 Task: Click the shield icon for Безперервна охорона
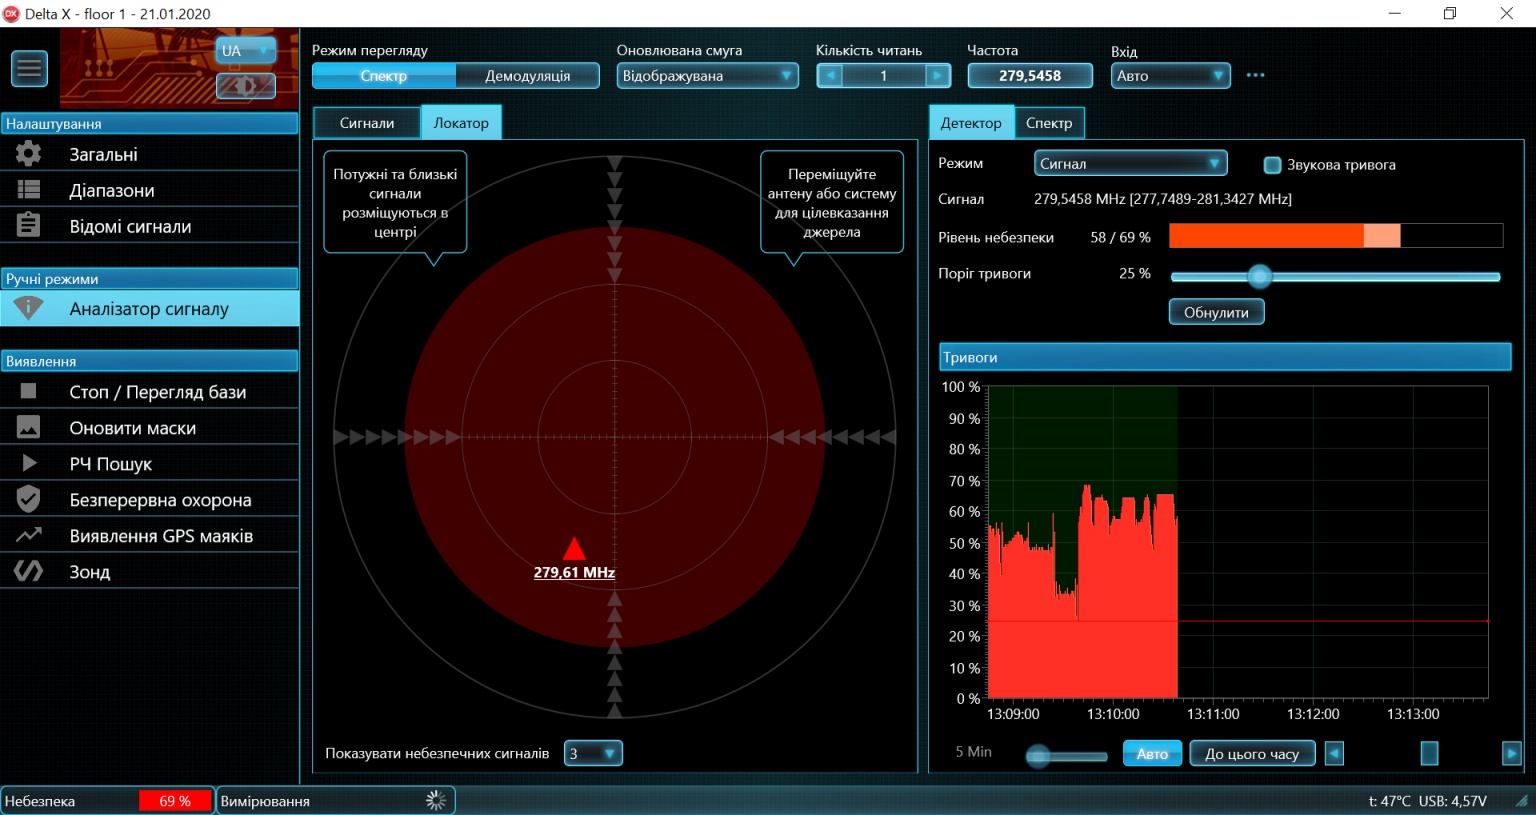pyautogui.click(x=28, y=499)
